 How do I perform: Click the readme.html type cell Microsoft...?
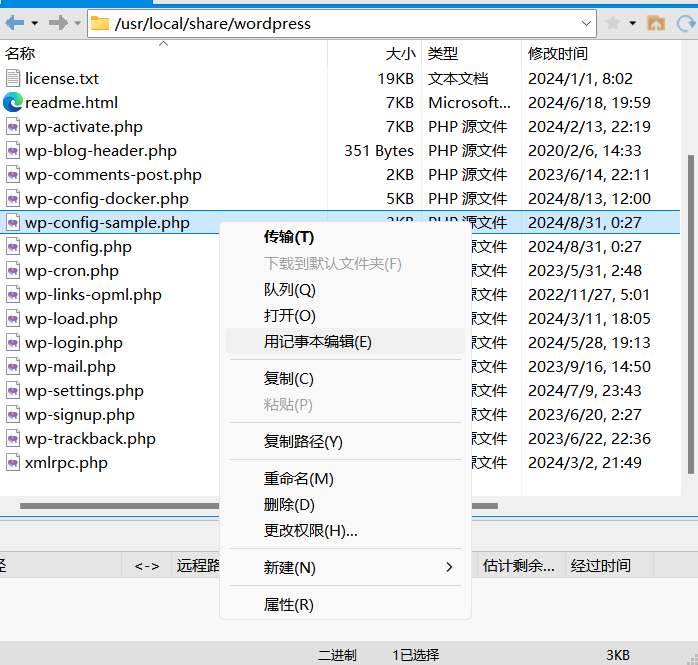[469, 103]
